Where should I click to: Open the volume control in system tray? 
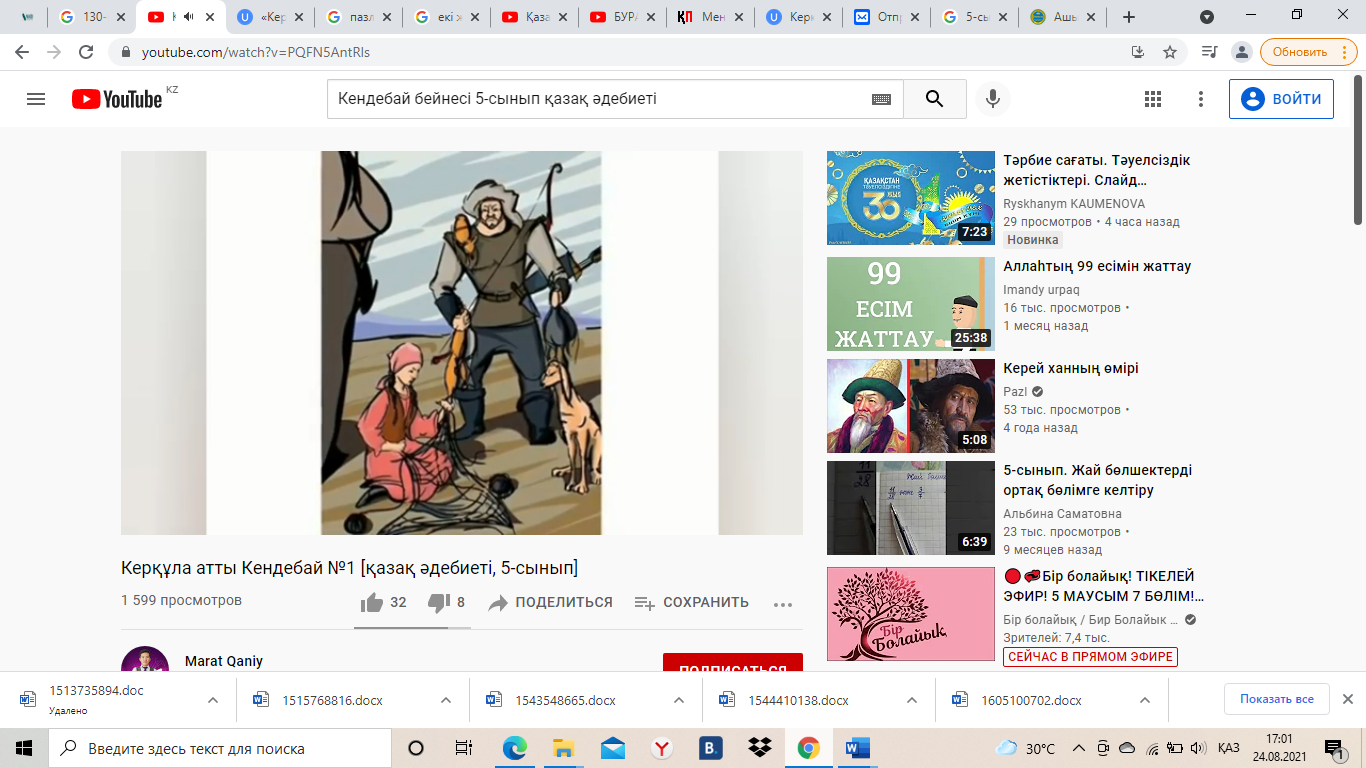[1196, 748]
